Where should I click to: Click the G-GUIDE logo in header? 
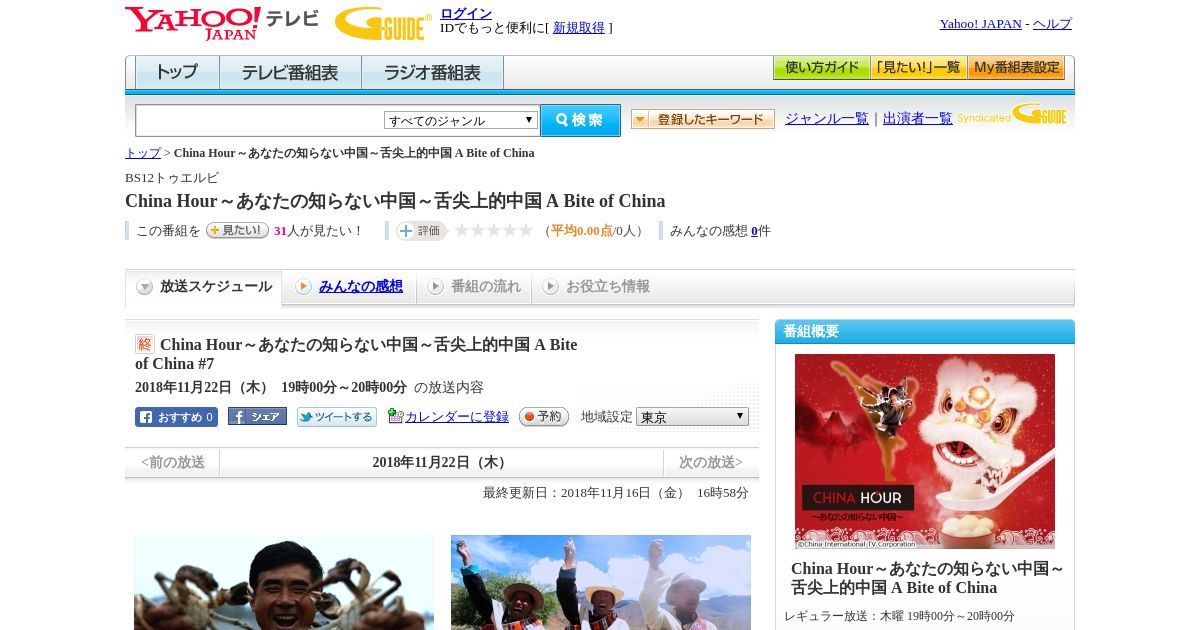click(x=383, y=24)
